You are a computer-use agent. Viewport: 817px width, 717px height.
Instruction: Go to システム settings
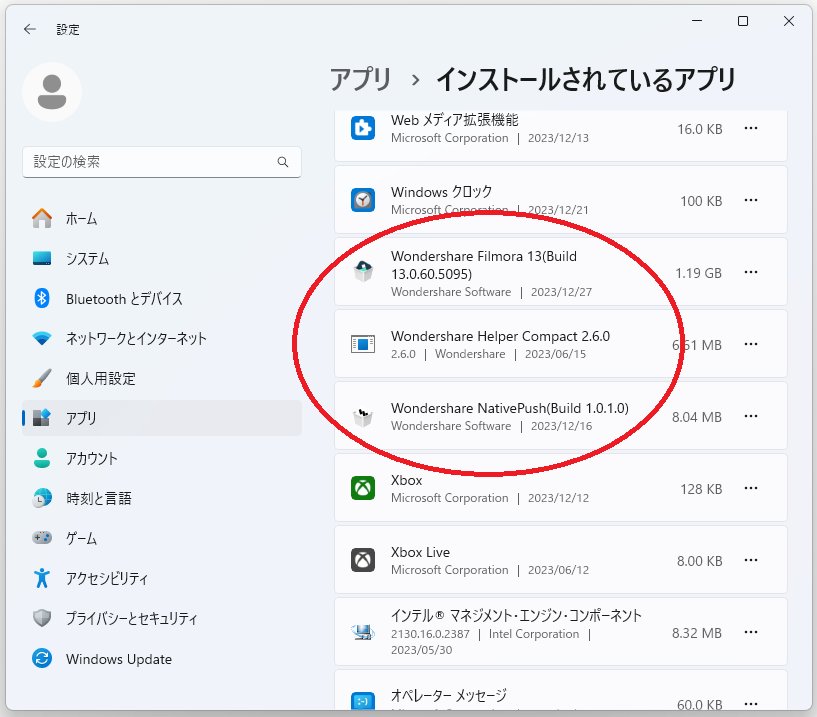[162, 259]
